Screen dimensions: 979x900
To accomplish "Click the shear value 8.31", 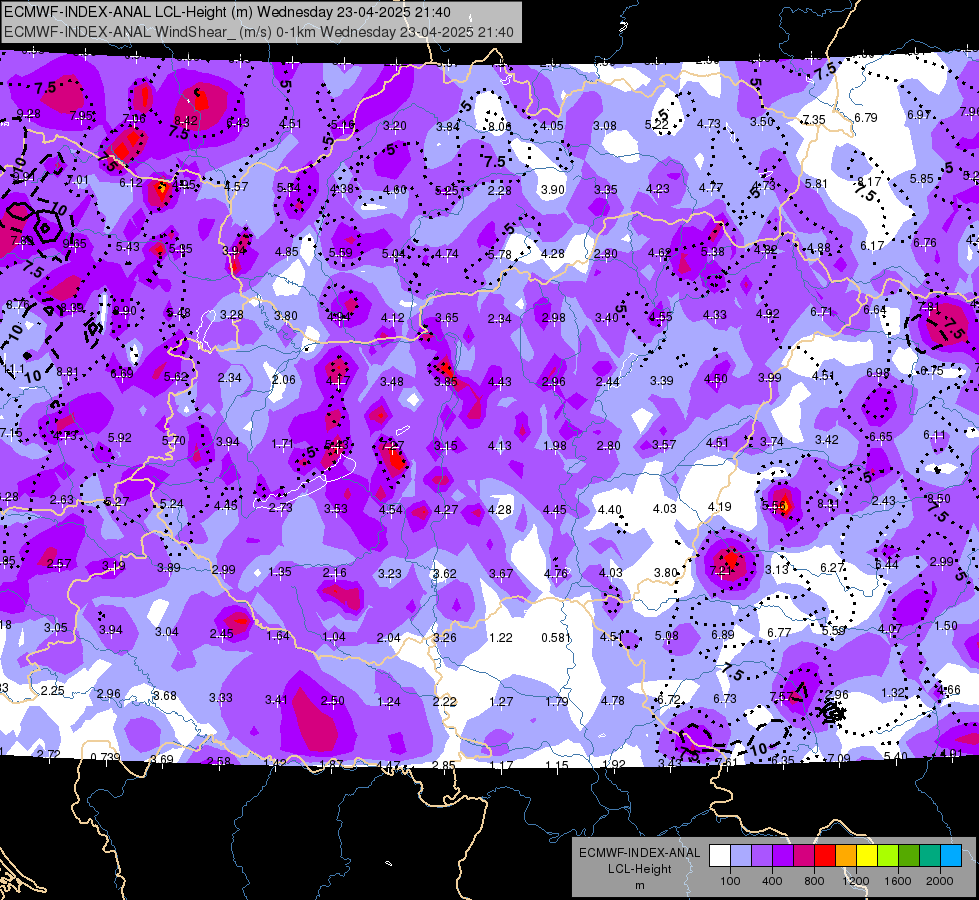I will coord(828,503).
